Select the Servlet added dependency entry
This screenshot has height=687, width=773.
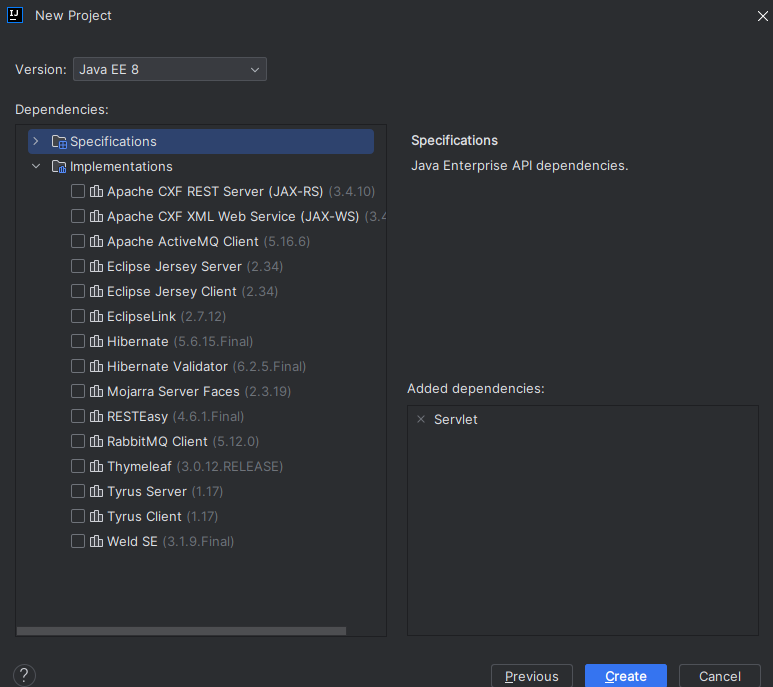click(x=456, y=419)
